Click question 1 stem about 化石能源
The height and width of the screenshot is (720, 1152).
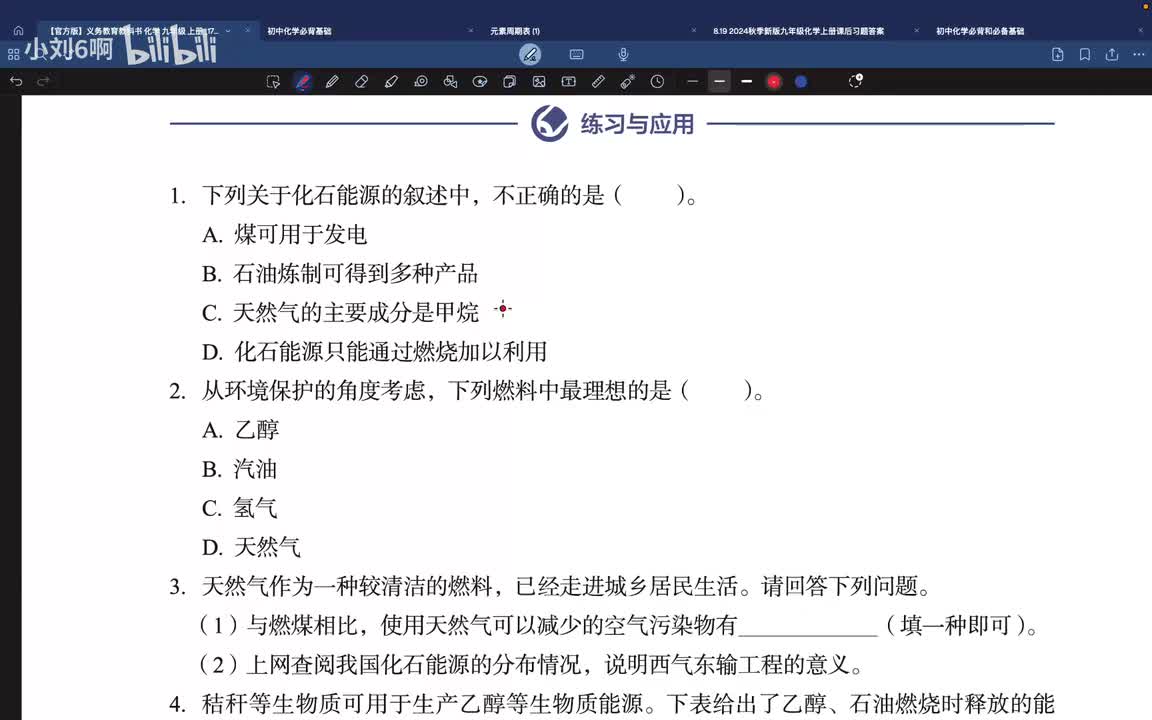pyautogui.click(x=433, y=195)
